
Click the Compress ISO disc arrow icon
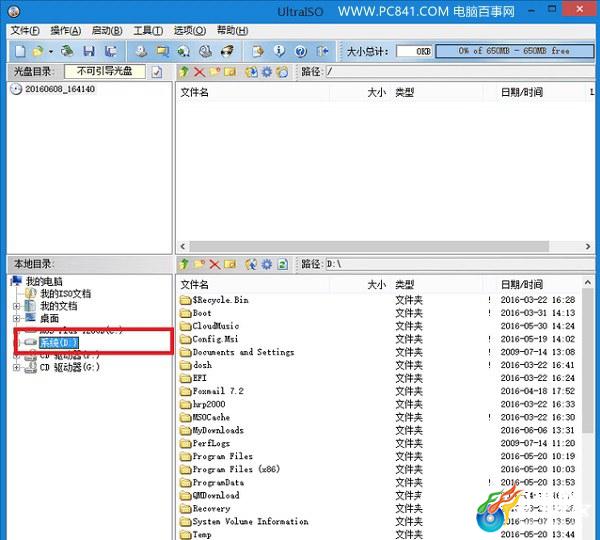point(184,51)
